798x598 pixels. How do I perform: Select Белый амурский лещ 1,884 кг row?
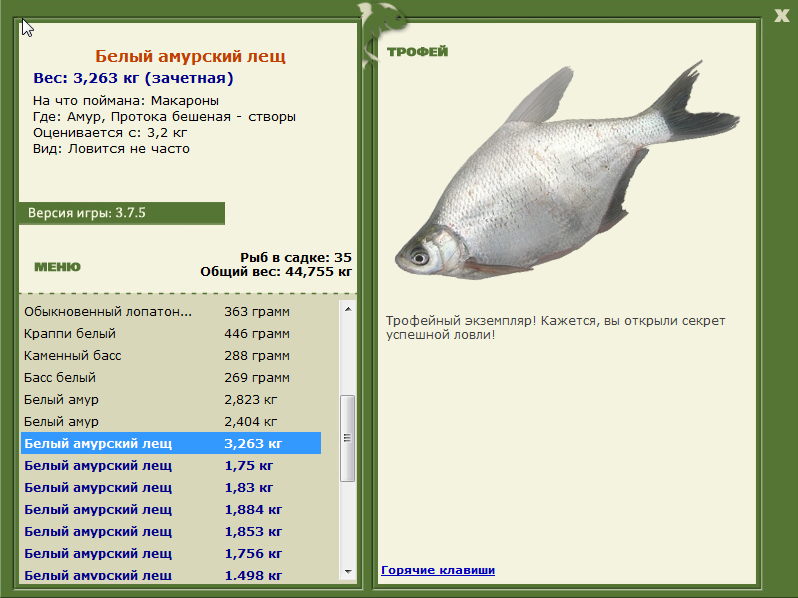pyautogui.click(x=171, y=509)
